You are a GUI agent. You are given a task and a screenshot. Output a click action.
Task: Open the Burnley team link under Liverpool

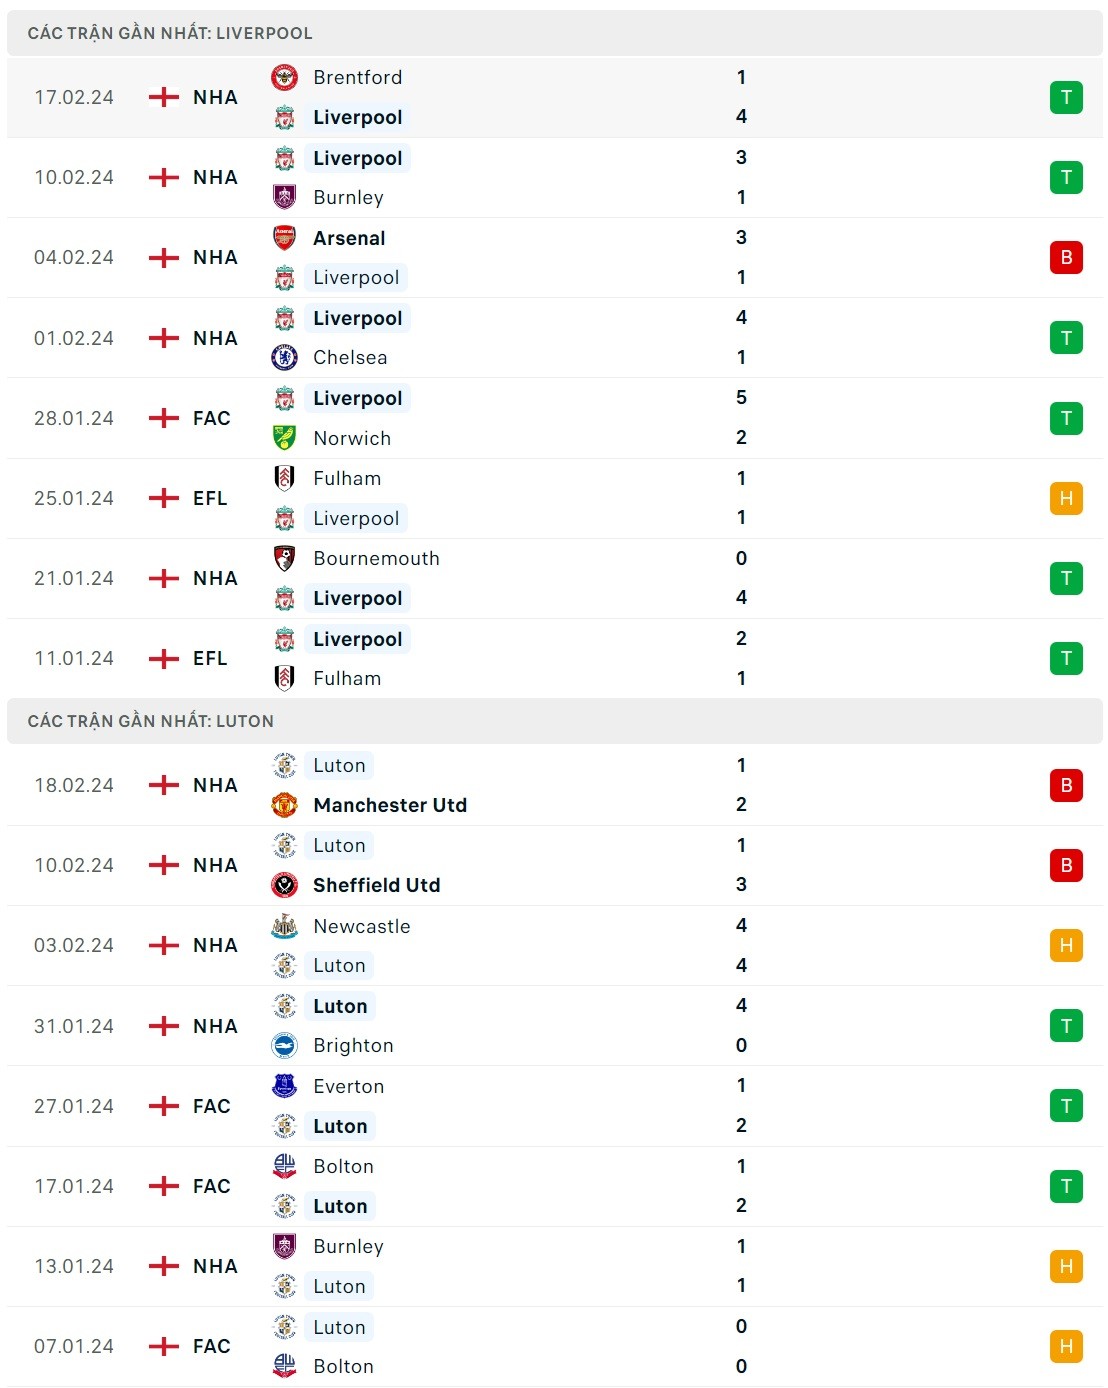[x=348, y=197]
